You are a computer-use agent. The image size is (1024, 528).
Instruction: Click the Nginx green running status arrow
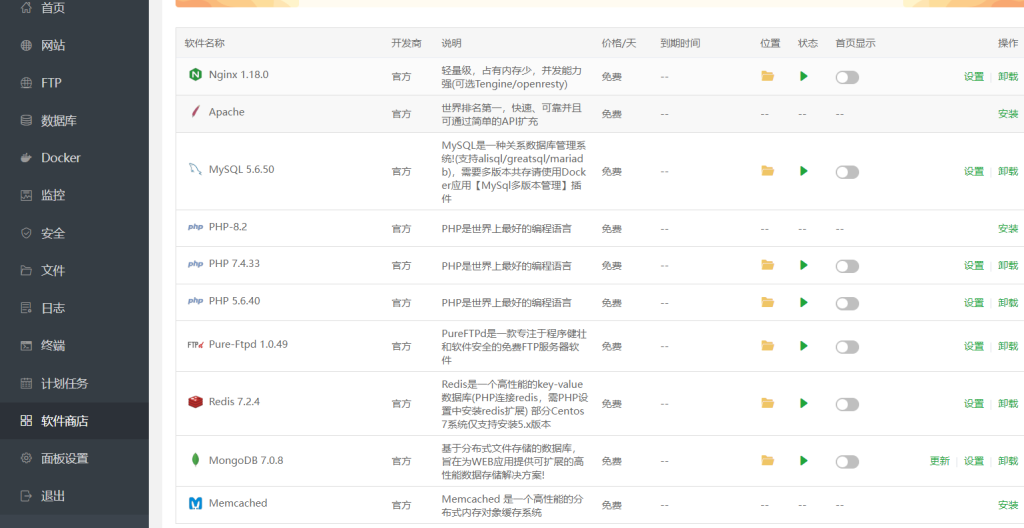pos(803,76)
